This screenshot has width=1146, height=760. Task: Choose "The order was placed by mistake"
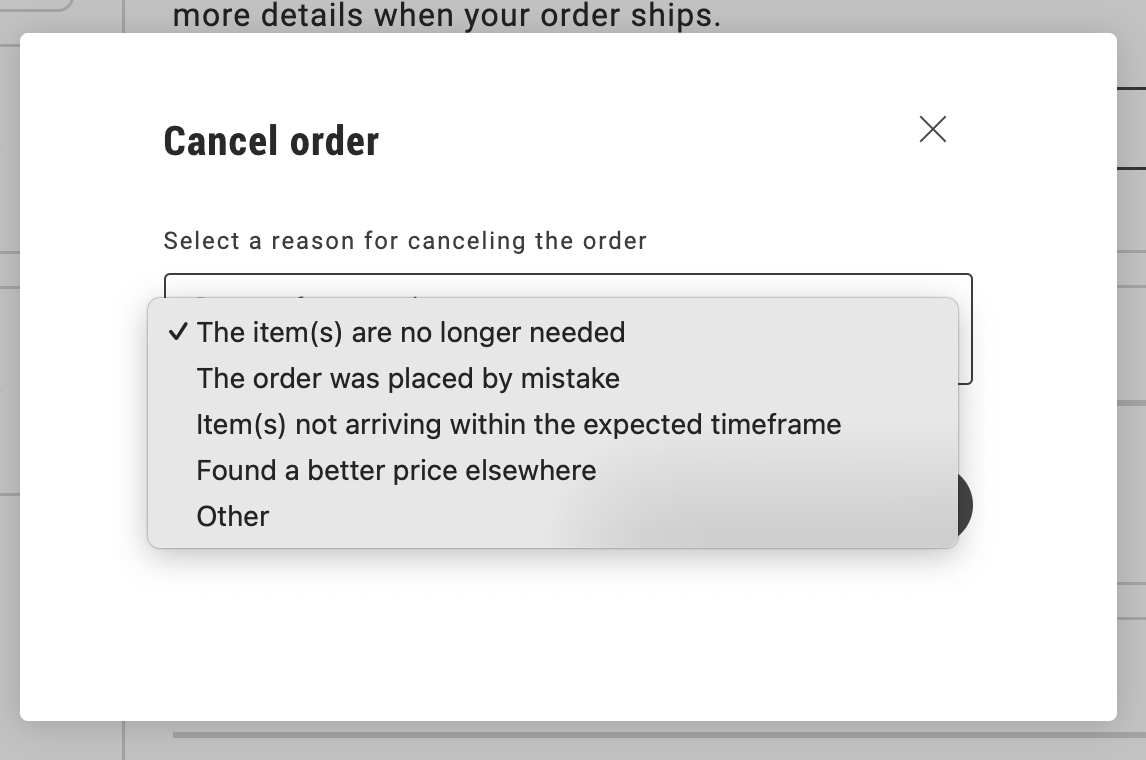point(408,378)
